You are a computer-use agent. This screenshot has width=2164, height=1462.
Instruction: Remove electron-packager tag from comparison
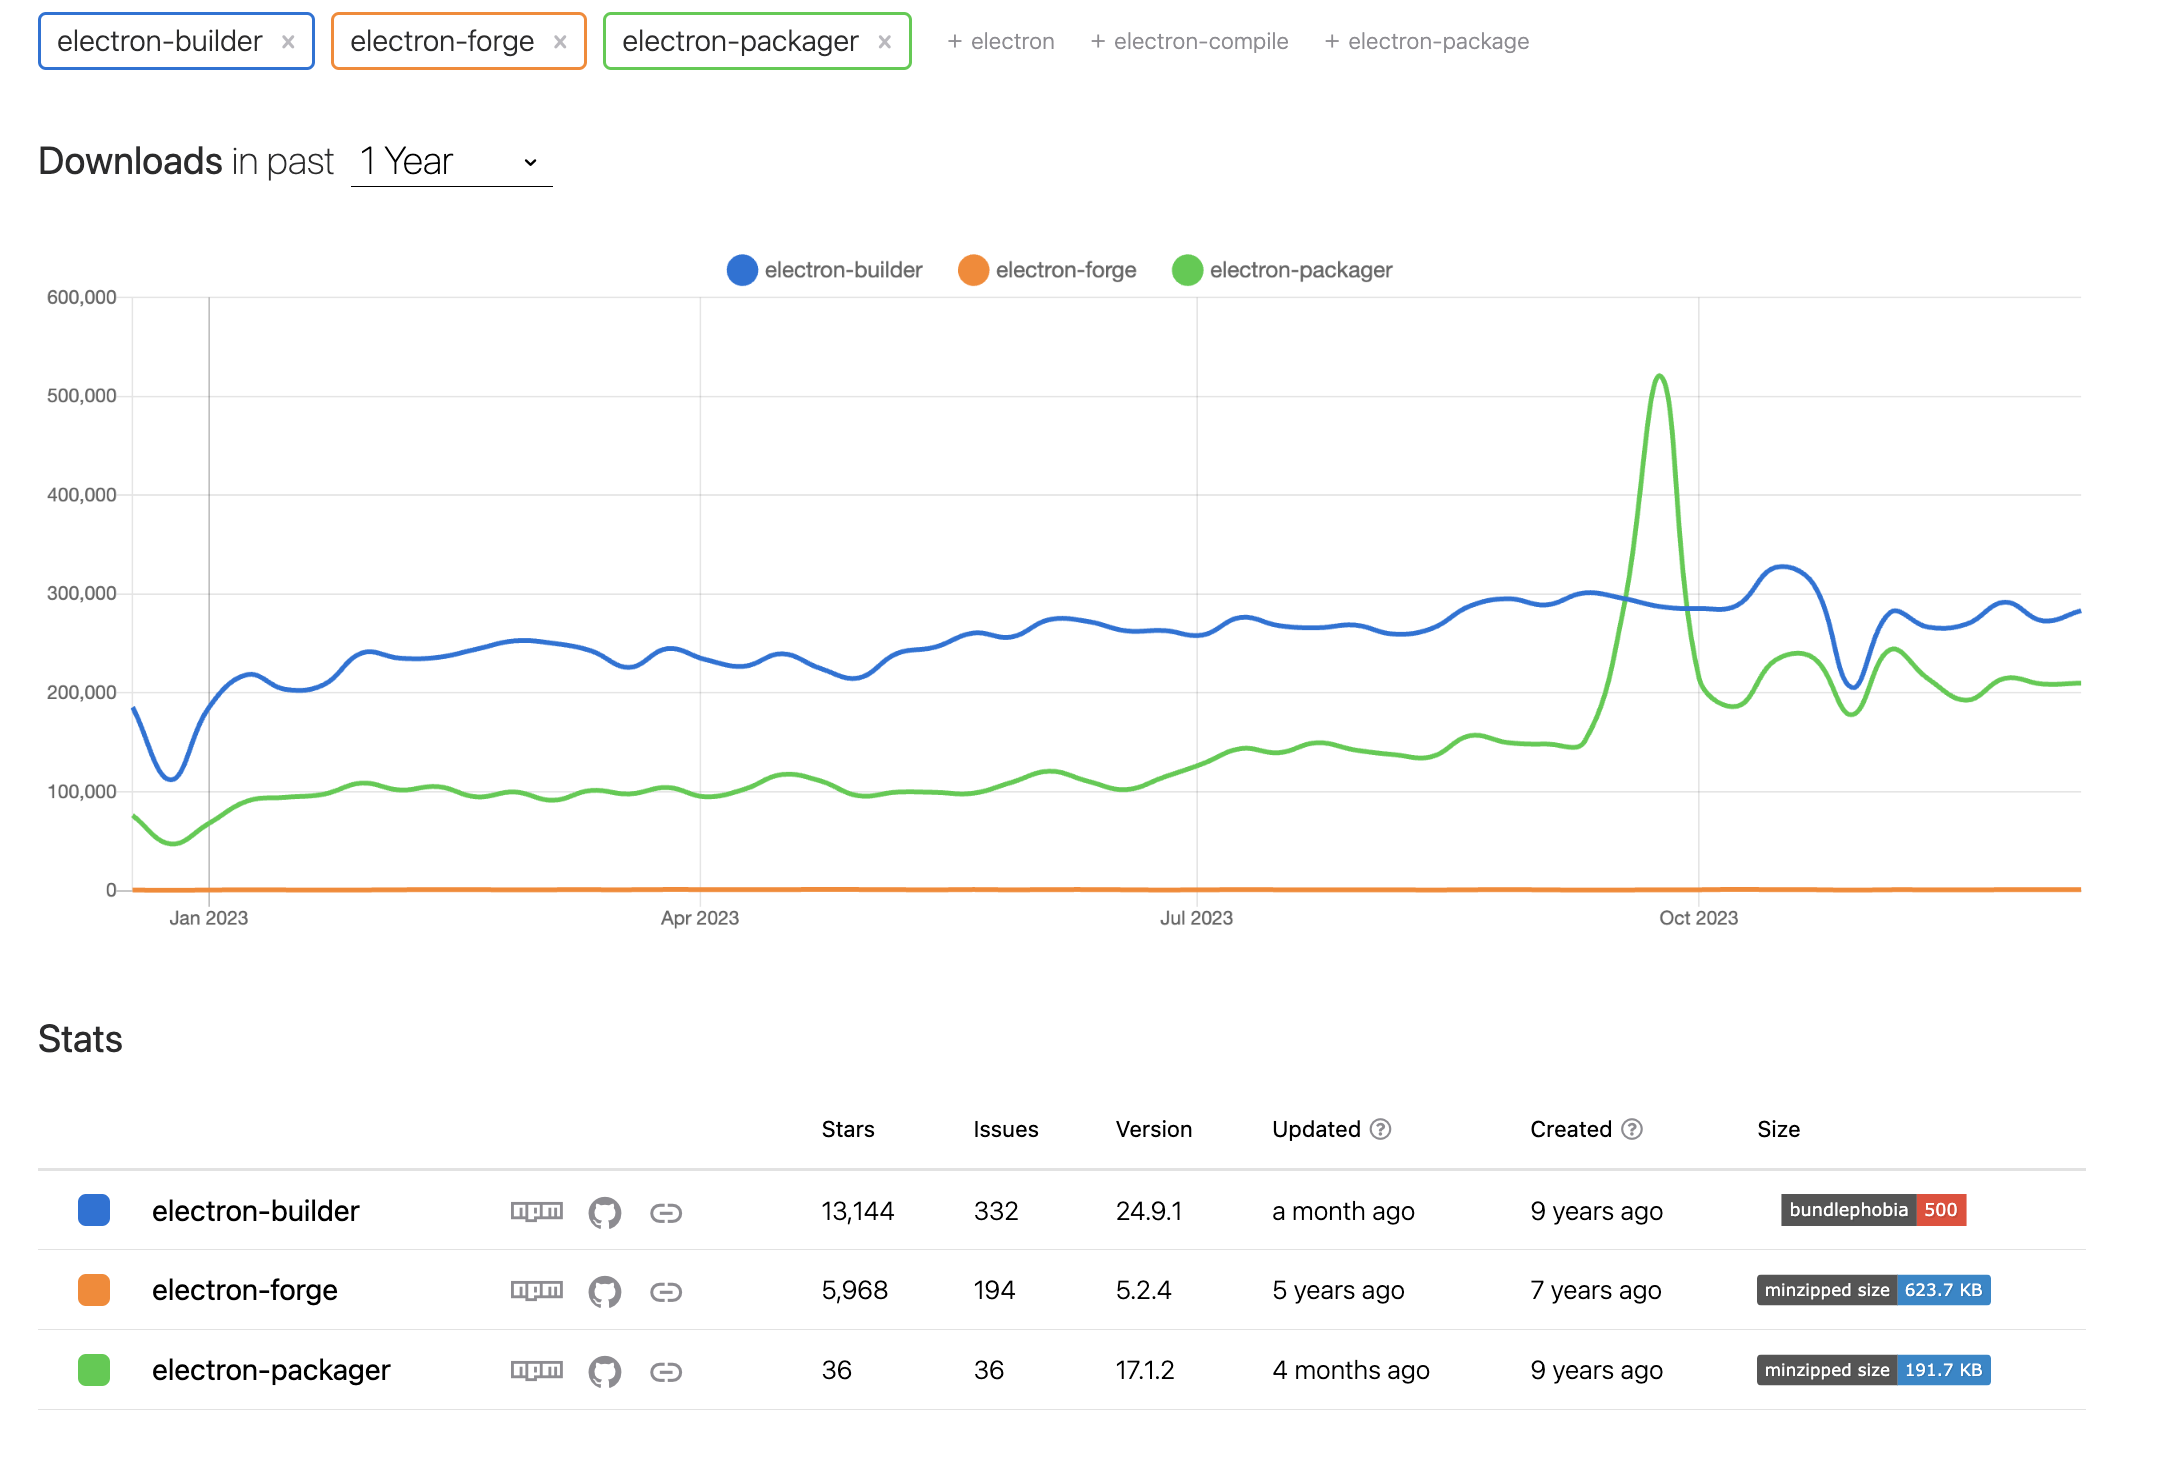pyautogui.click(x=884, y=42)
